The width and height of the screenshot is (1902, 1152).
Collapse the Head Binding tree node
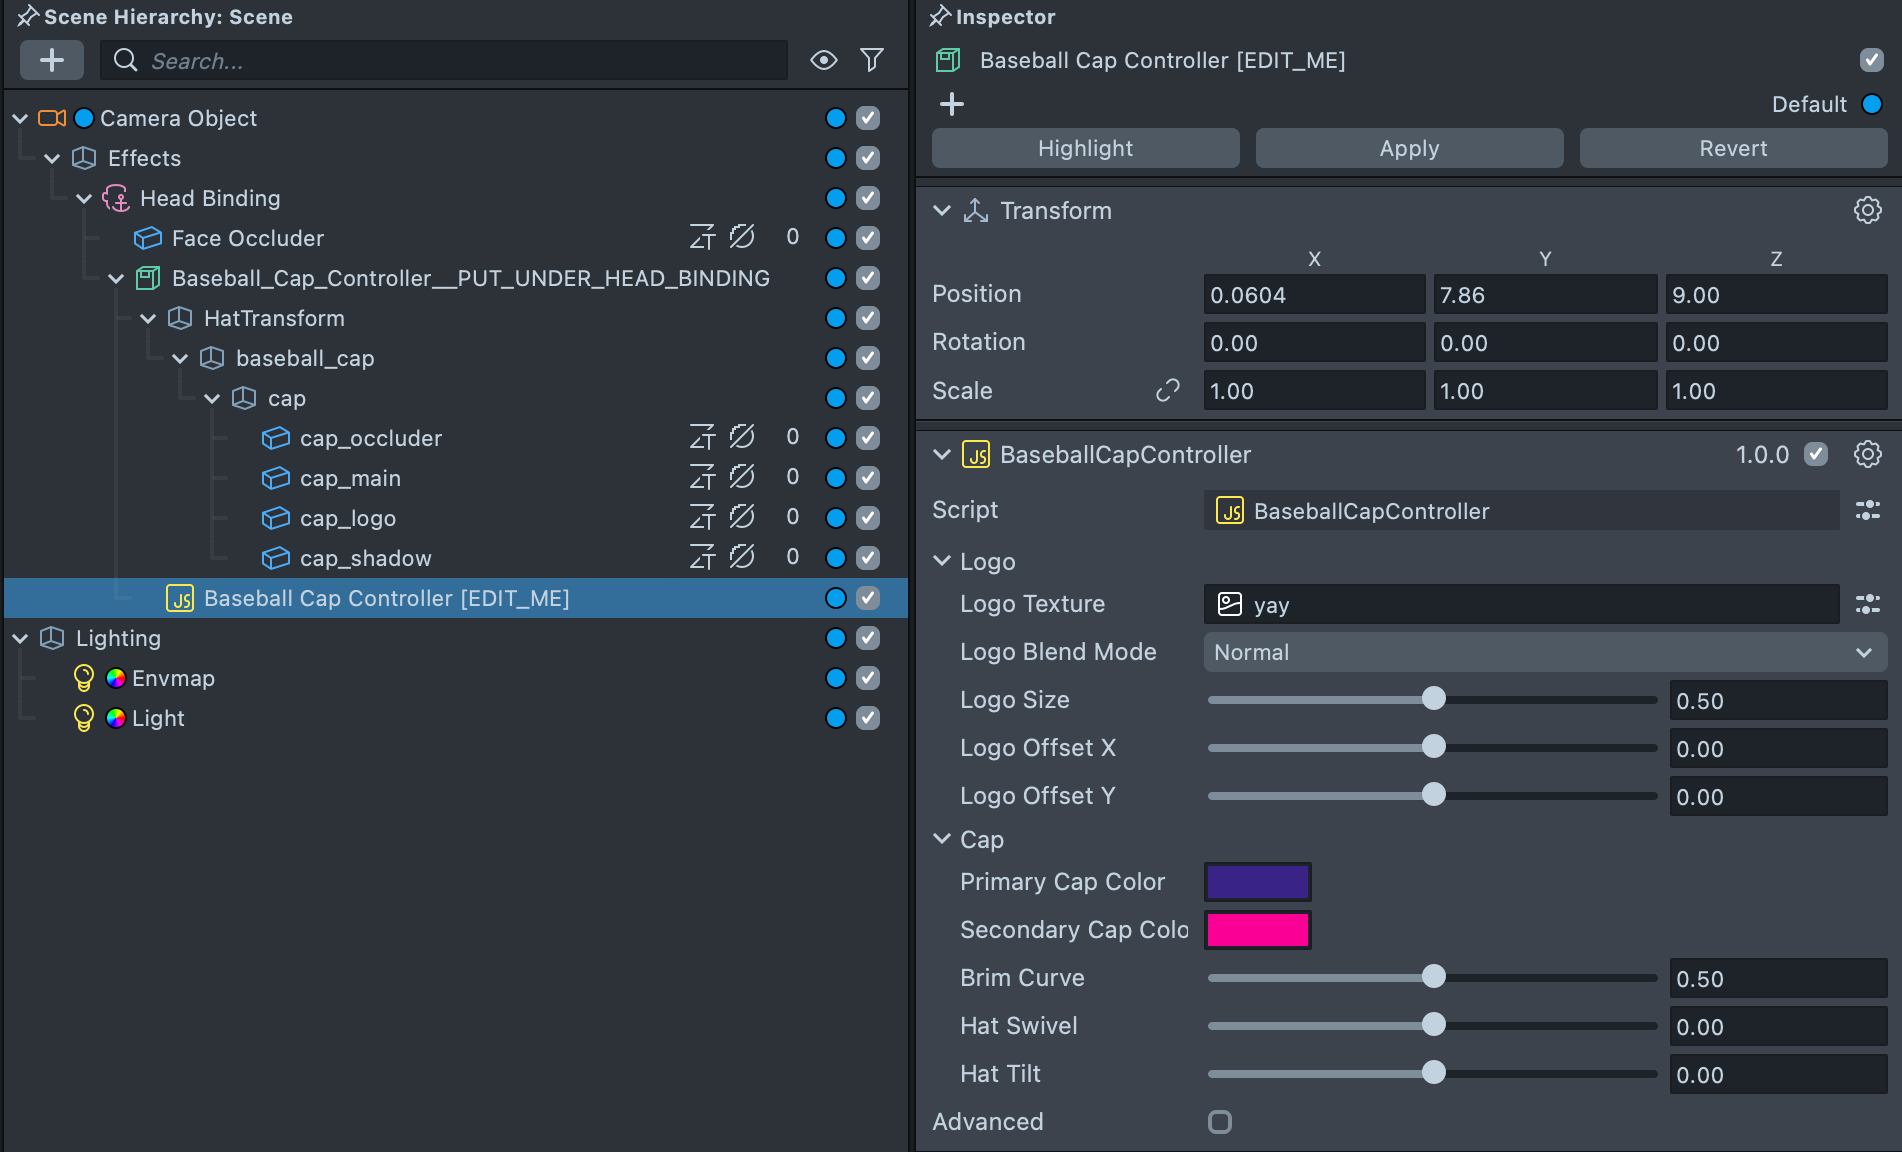[84, 198]
